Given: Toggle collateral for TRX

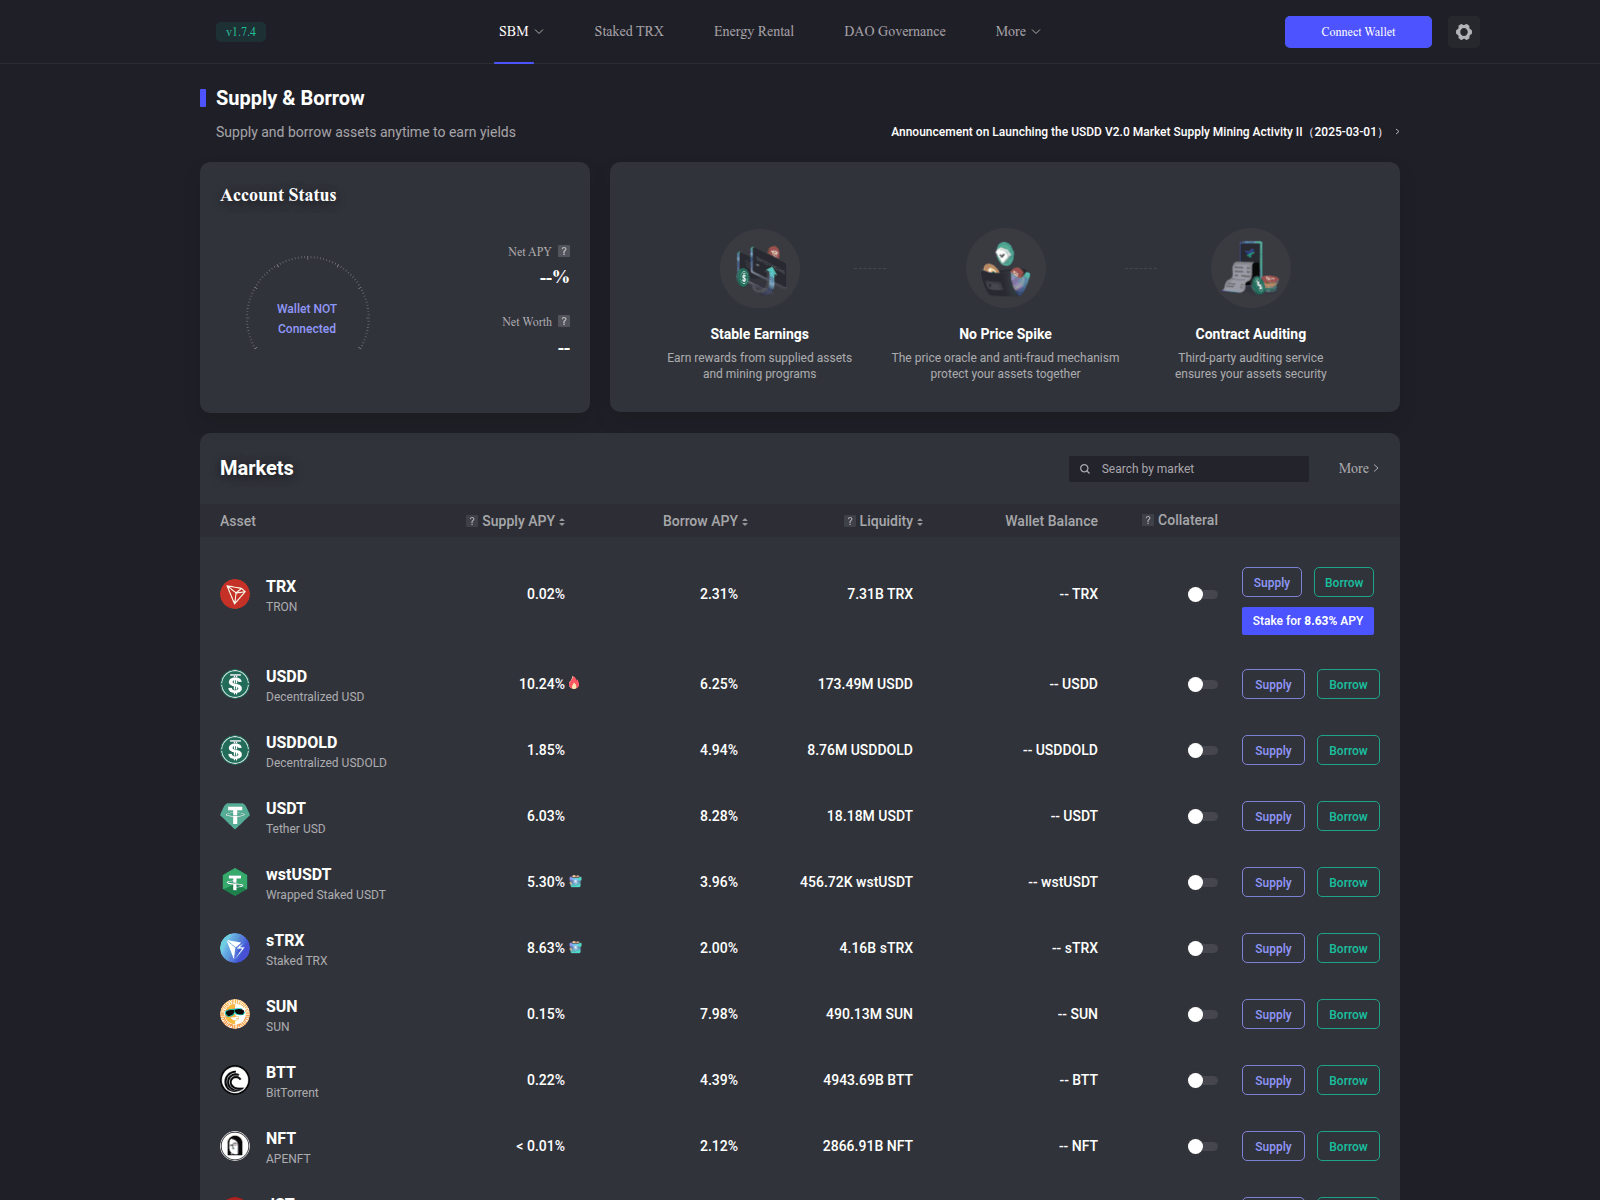Looking at the screenshot, I should coord(1202,594).
